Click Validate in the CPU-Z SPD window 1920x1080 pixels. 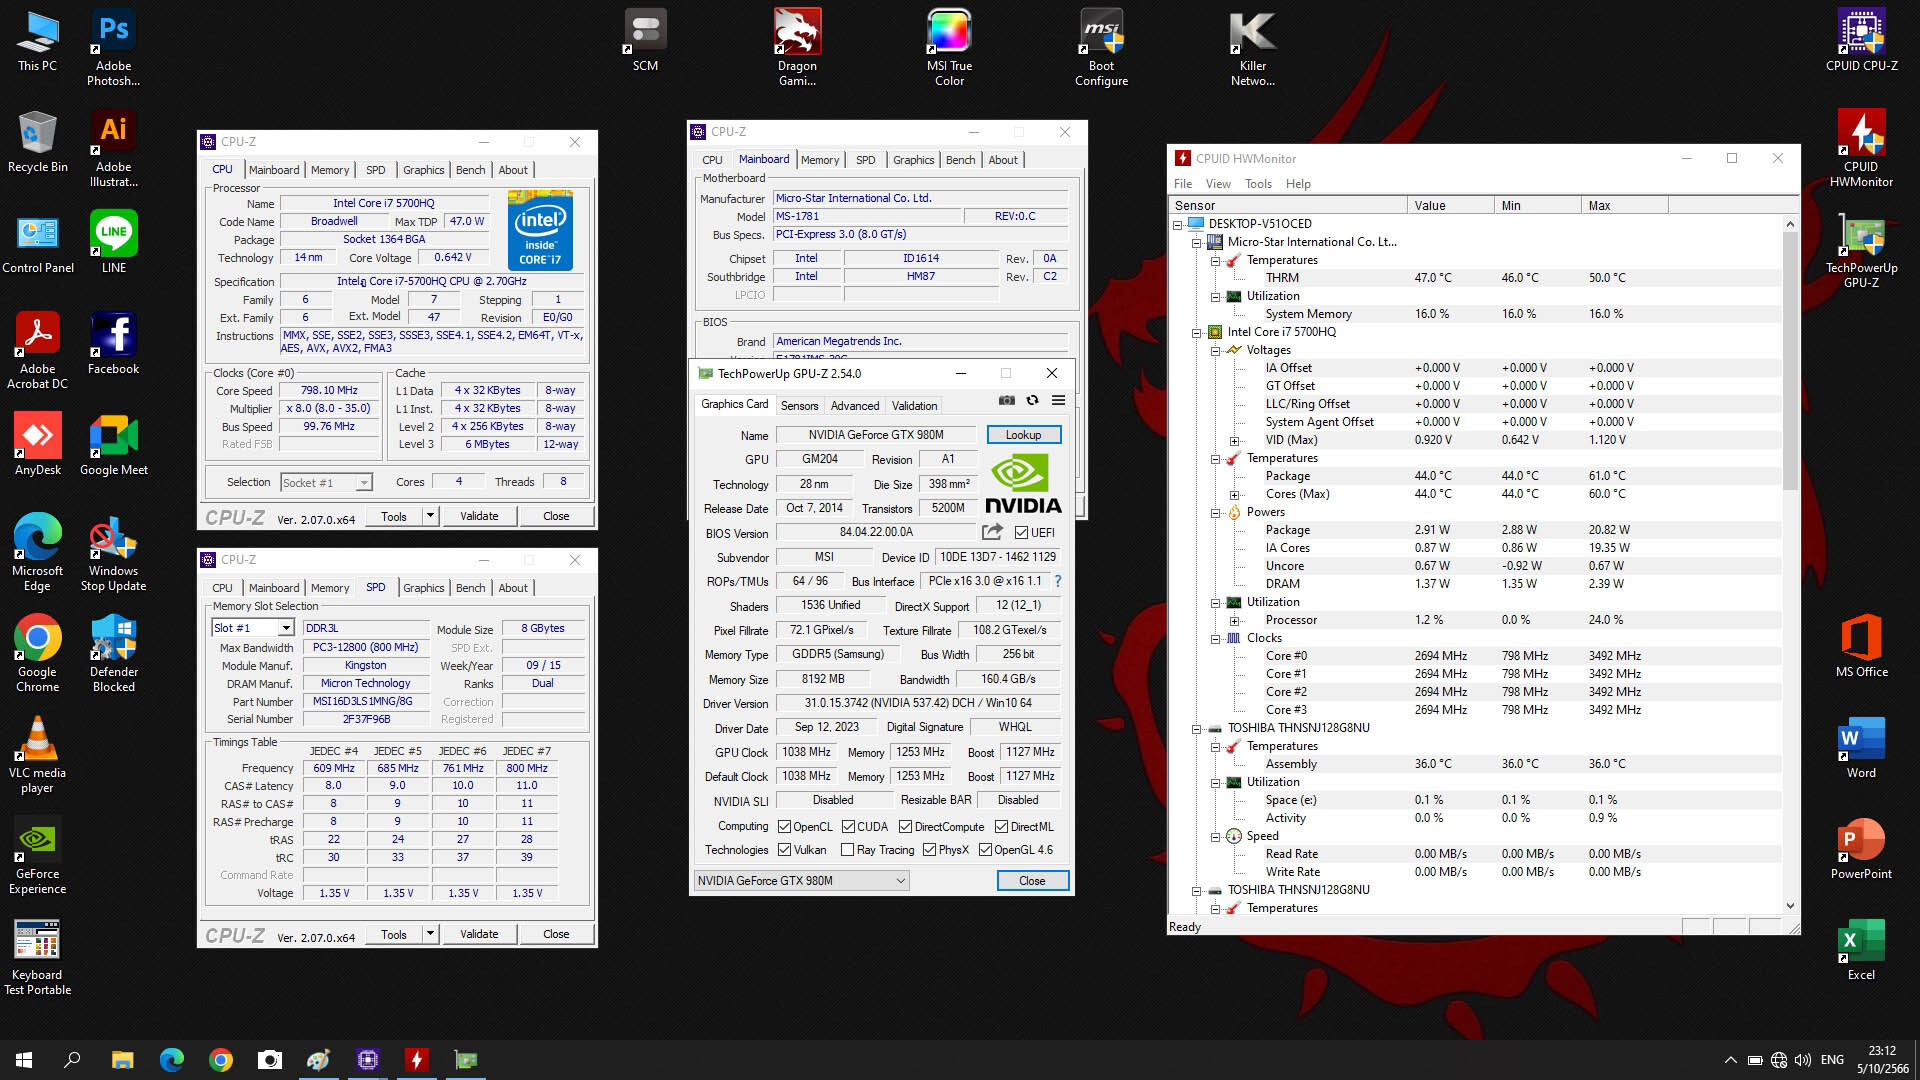click(479, 934)
